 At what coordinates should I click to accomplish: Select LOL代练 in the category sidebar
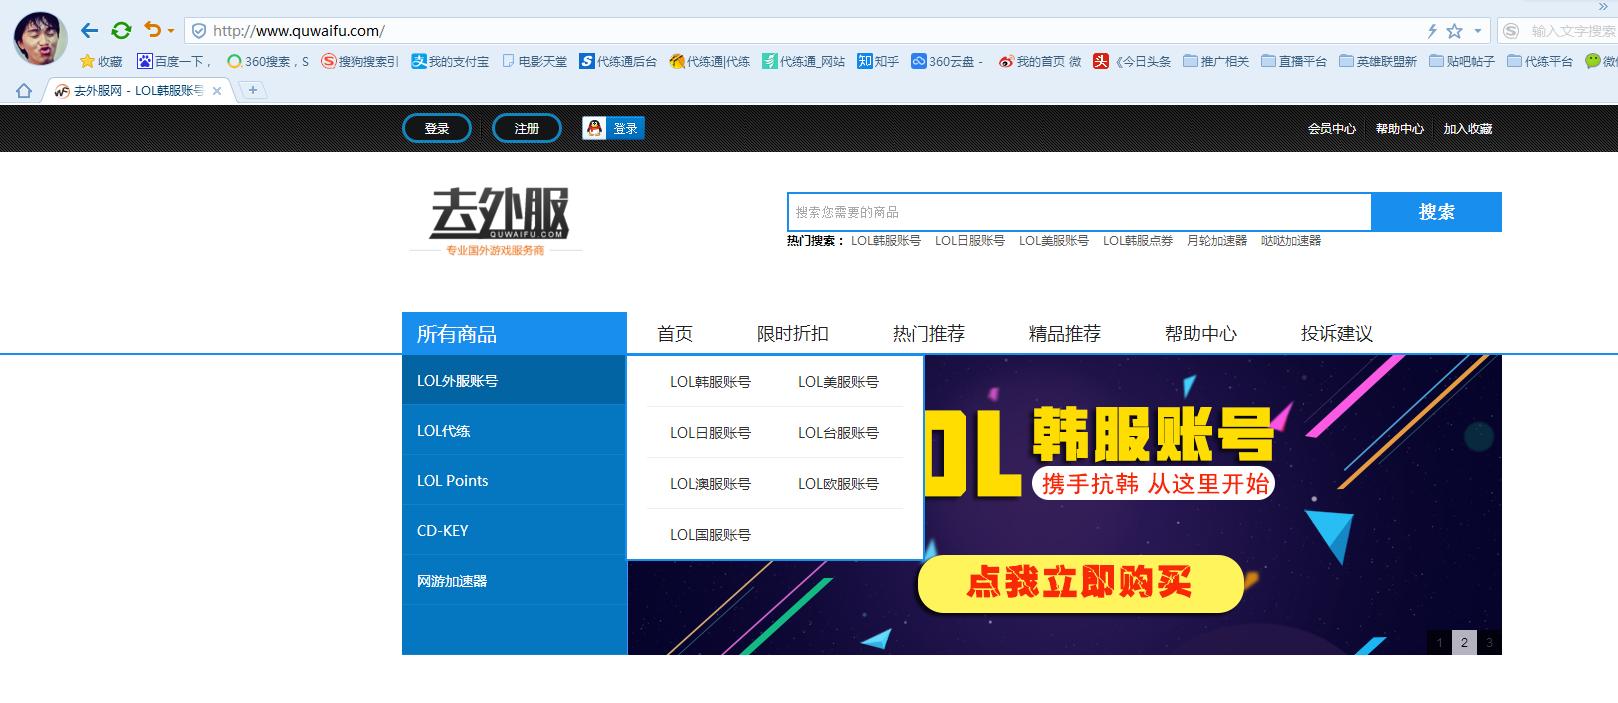coord(443,431)
